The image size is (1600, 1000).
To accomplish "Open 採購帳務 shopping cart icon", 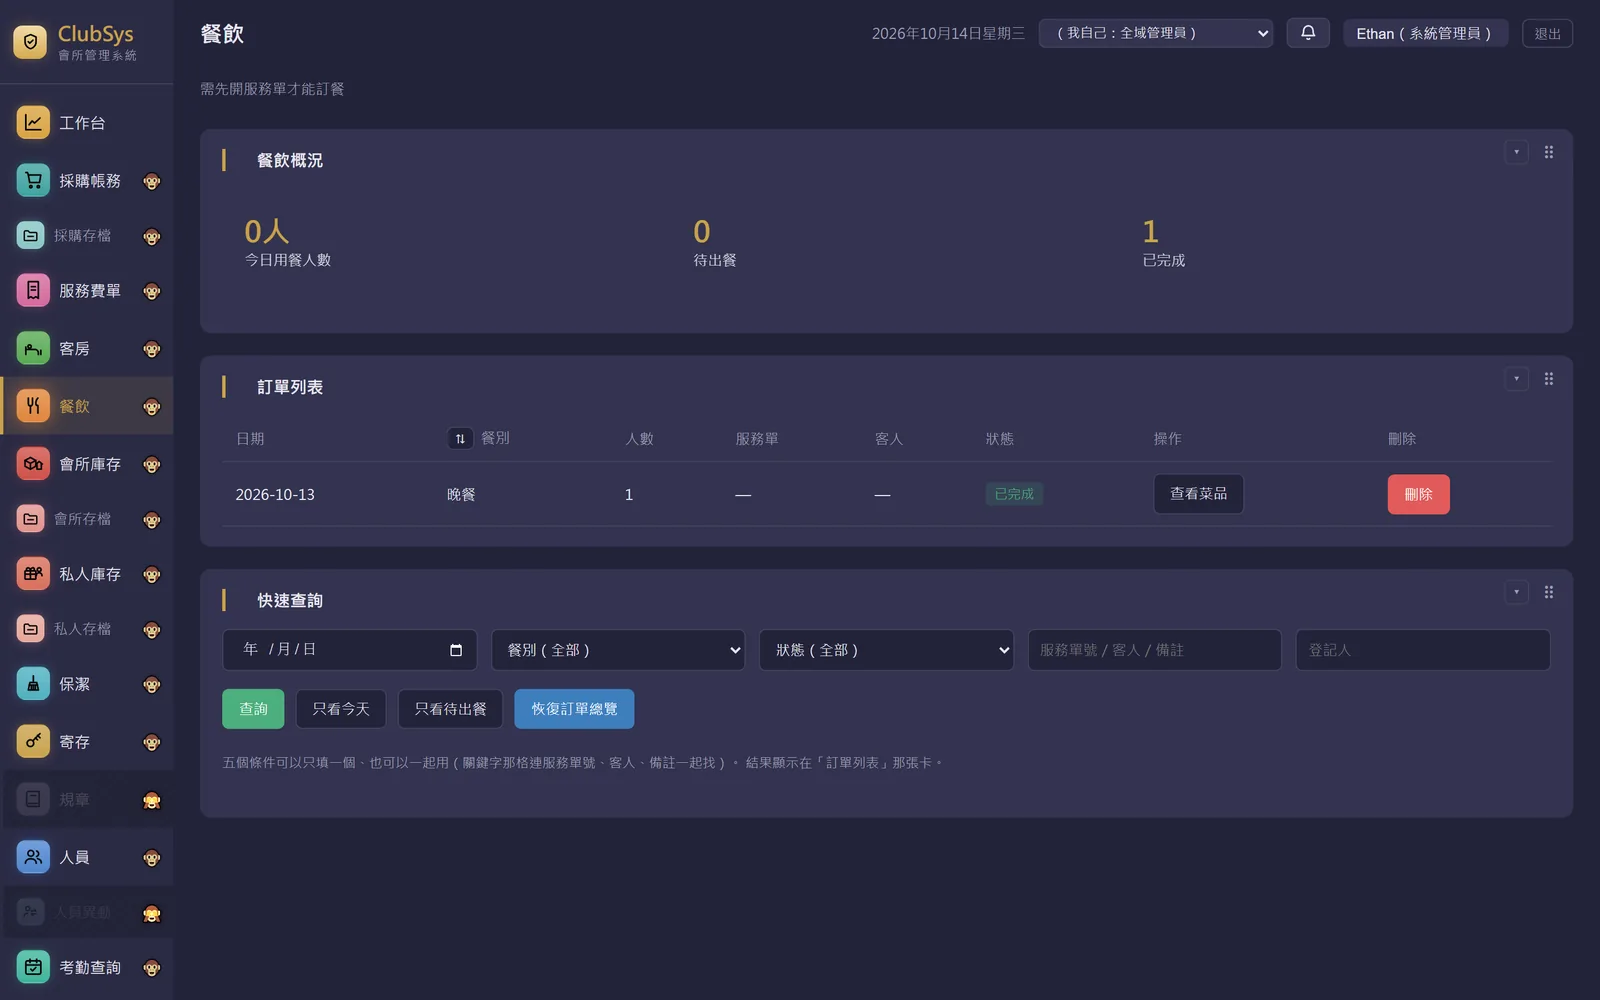I will click(33, 180).
